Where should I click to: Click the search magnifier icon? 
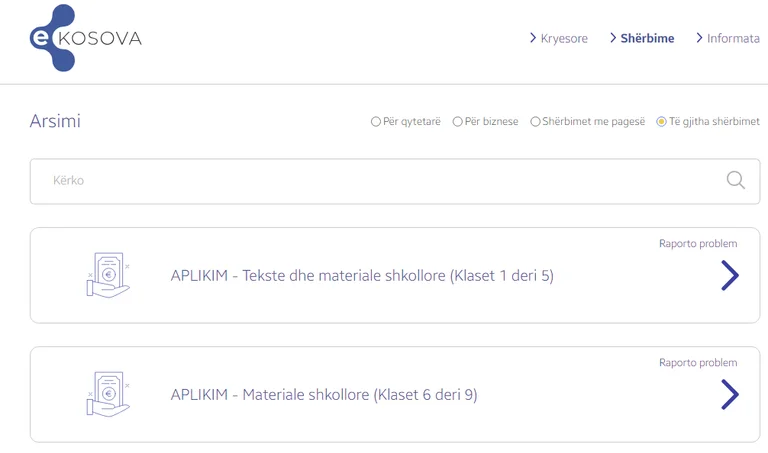(735, 180)
